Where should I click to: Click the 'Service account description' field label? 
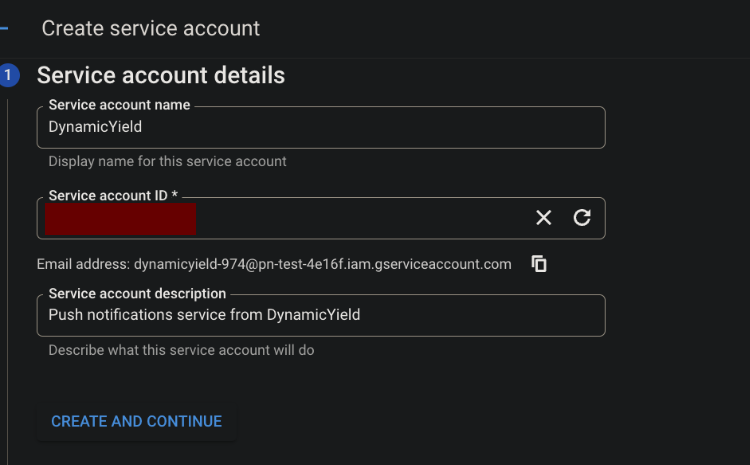[137, 293]
